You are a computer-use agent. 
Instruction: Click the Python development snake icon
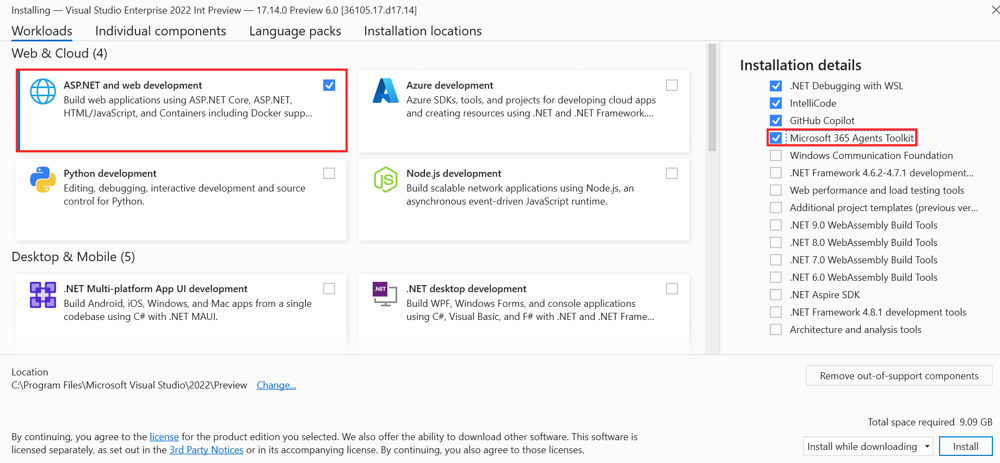[x=43, y=180]
